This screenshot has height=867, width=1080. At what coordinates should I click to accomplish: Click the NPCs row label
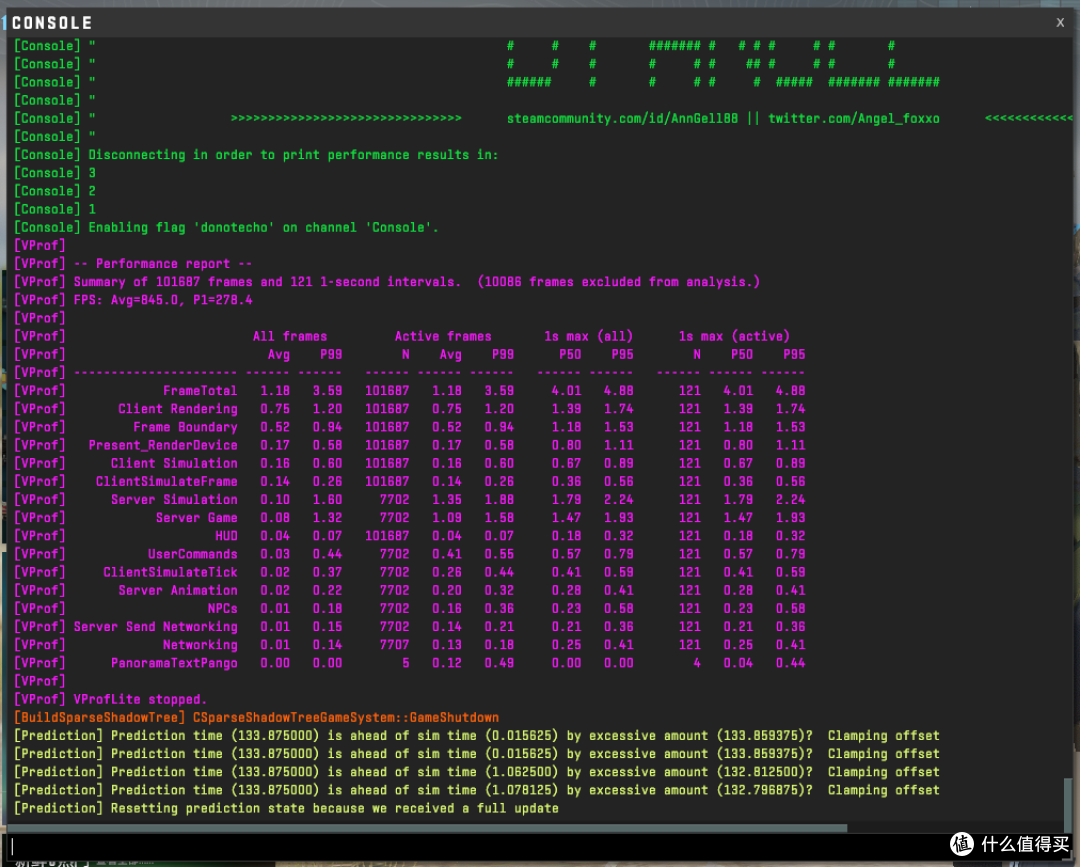click(222, 609)
